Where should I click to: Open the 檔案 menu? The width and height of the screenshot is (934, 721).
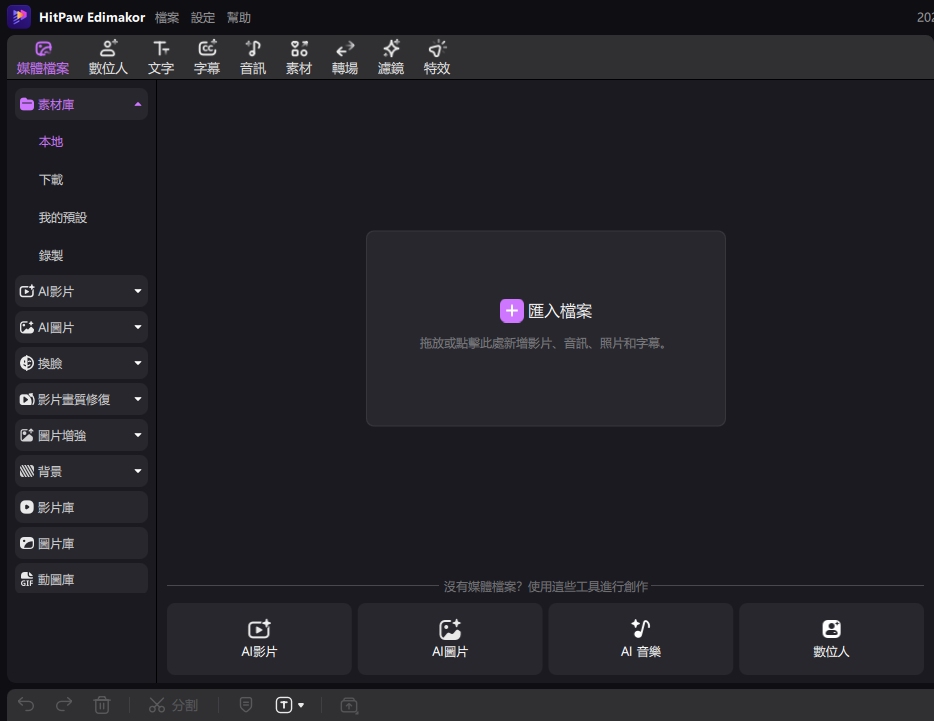pyautogui.click(x=166, y=17)
